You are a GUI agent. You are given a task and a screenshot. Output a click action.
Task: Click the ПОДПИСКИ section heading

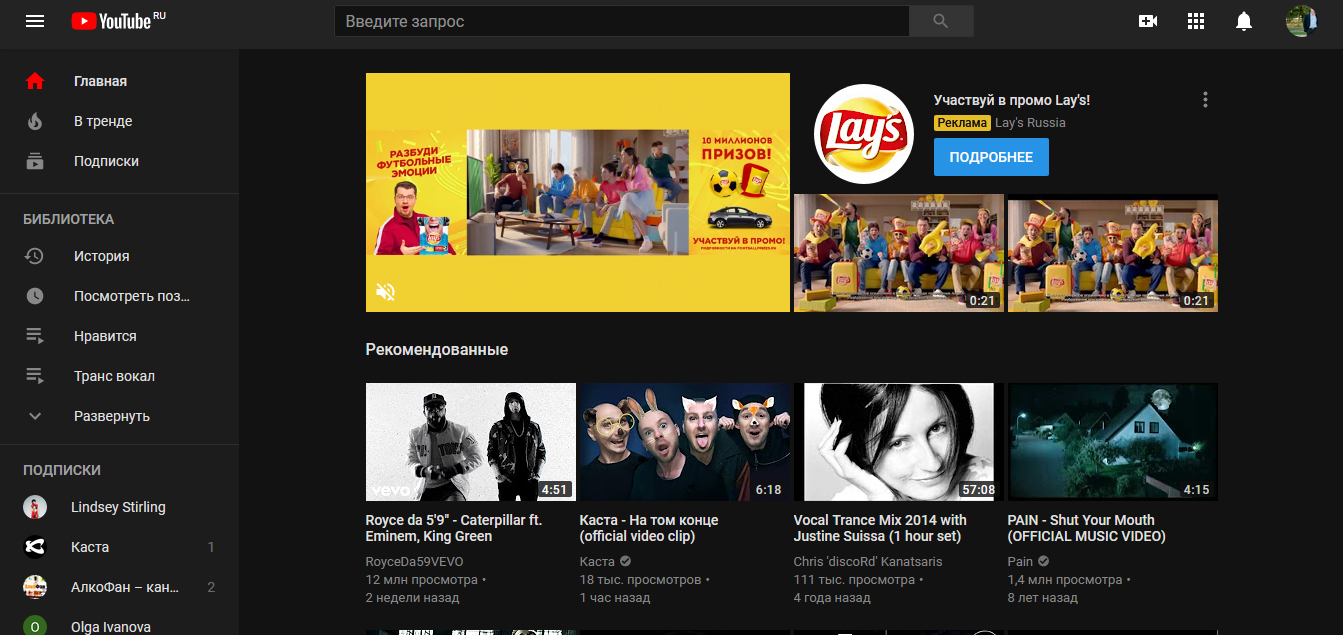click(x=62, y=470)
